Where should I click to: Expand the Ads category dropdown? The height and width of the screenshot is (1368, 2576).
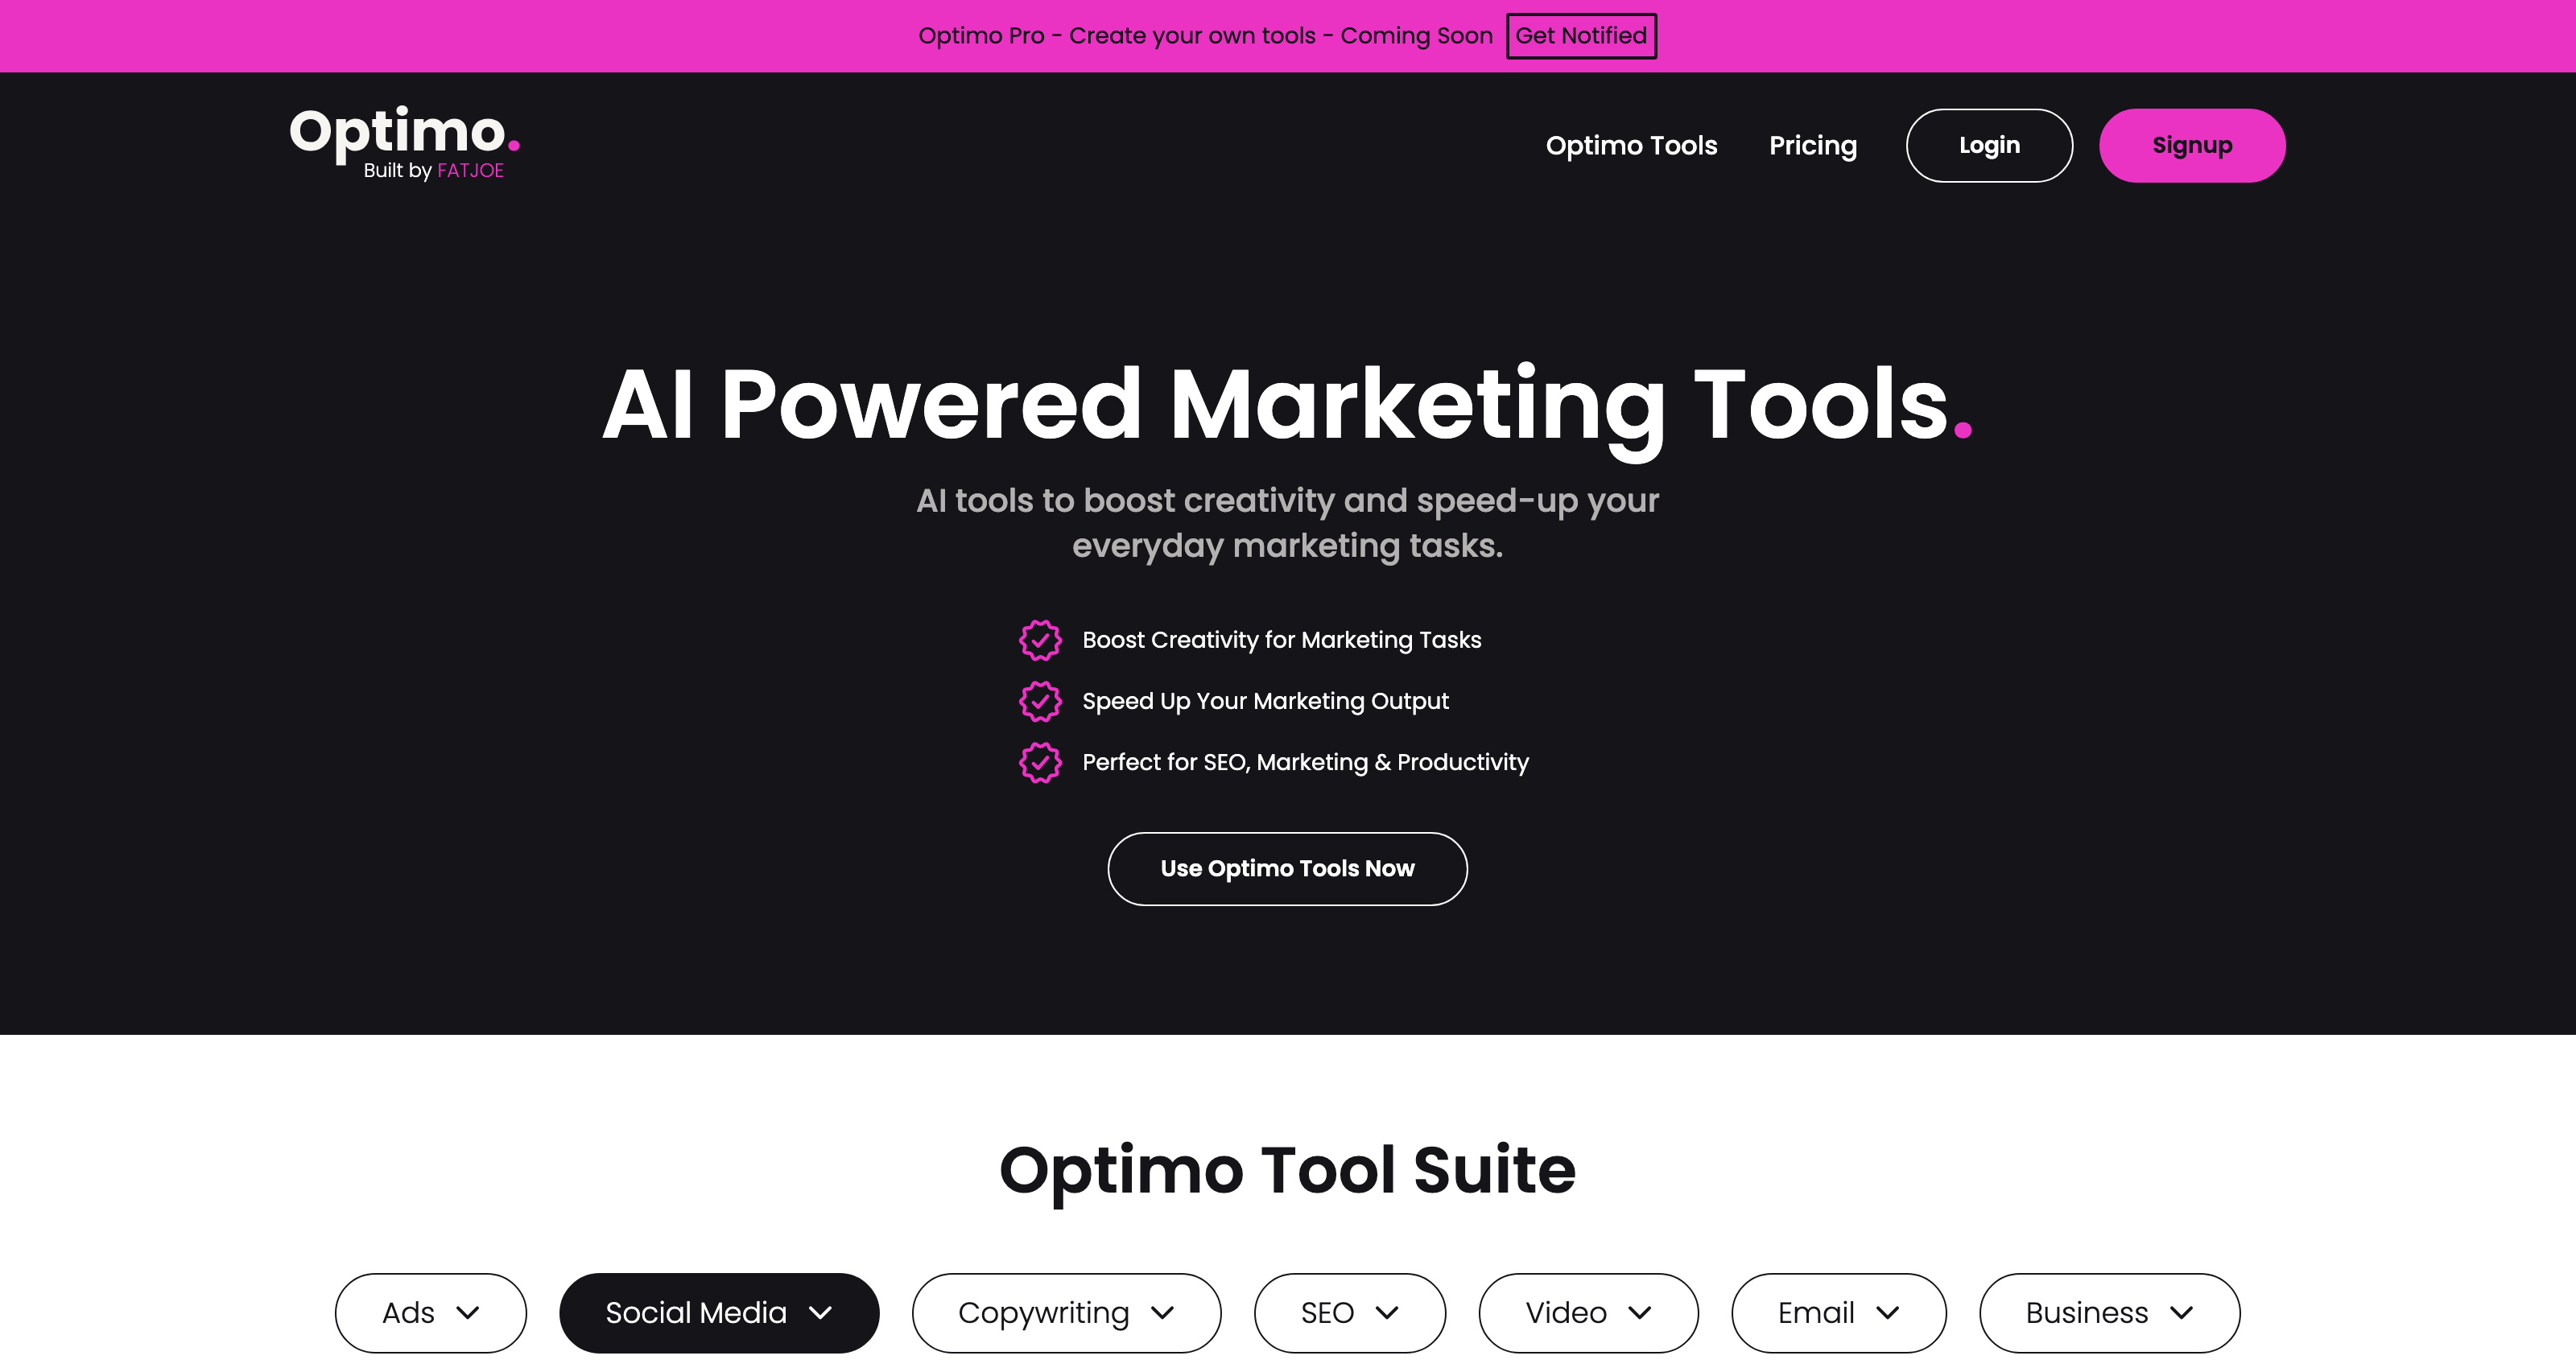[x=430, y=1312]
